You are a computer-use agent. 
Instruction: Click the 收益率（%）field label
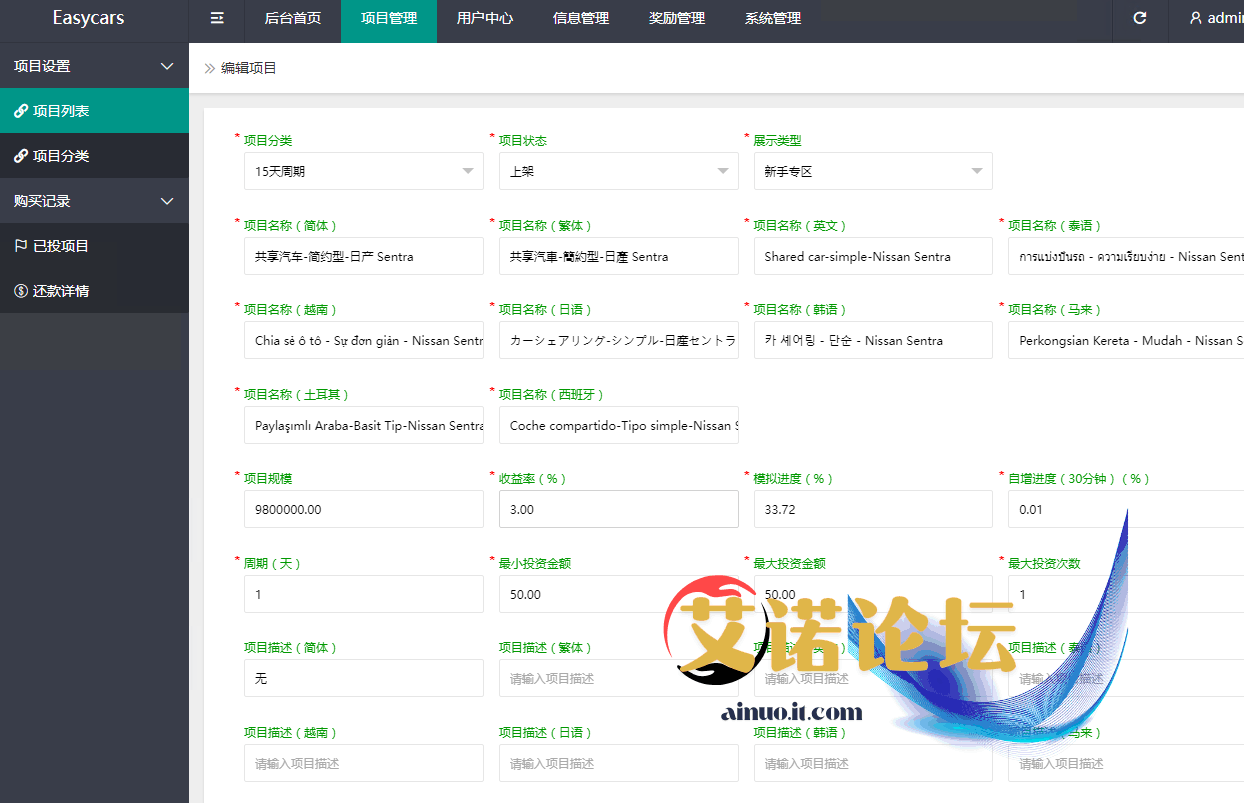click(533, 479)
